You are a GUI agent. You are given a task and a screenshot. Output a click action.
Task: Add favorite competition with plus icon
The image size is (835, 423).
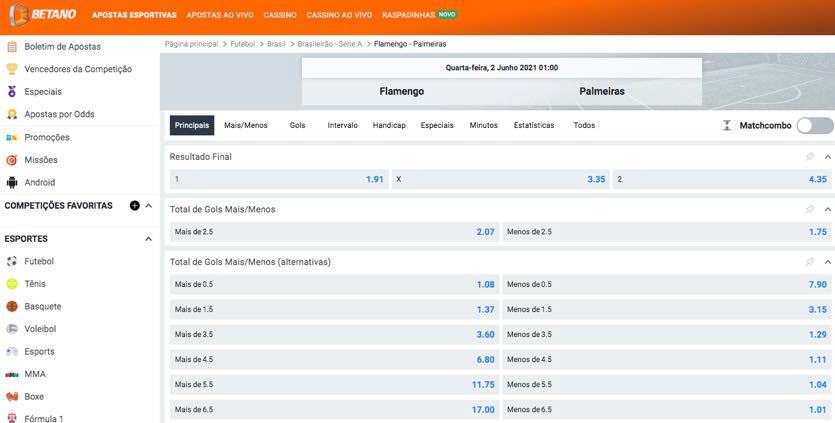(135, 206)
